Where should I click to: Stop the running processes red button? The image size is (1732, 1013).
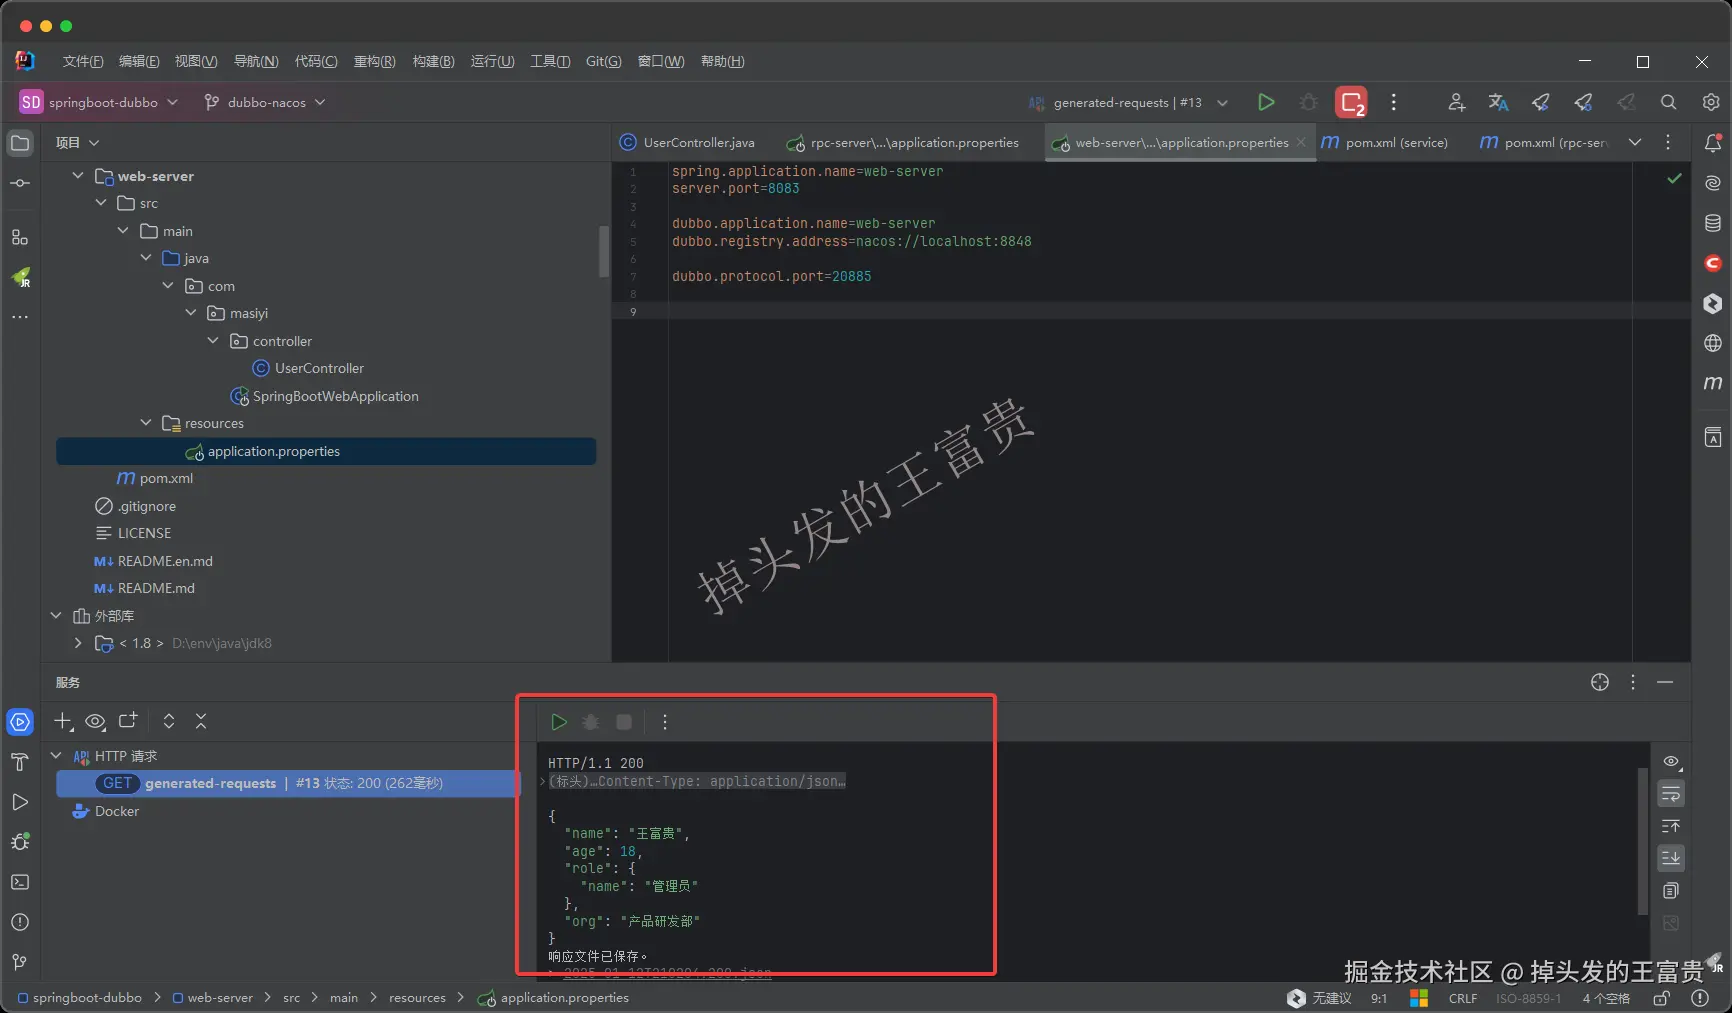1351,102
